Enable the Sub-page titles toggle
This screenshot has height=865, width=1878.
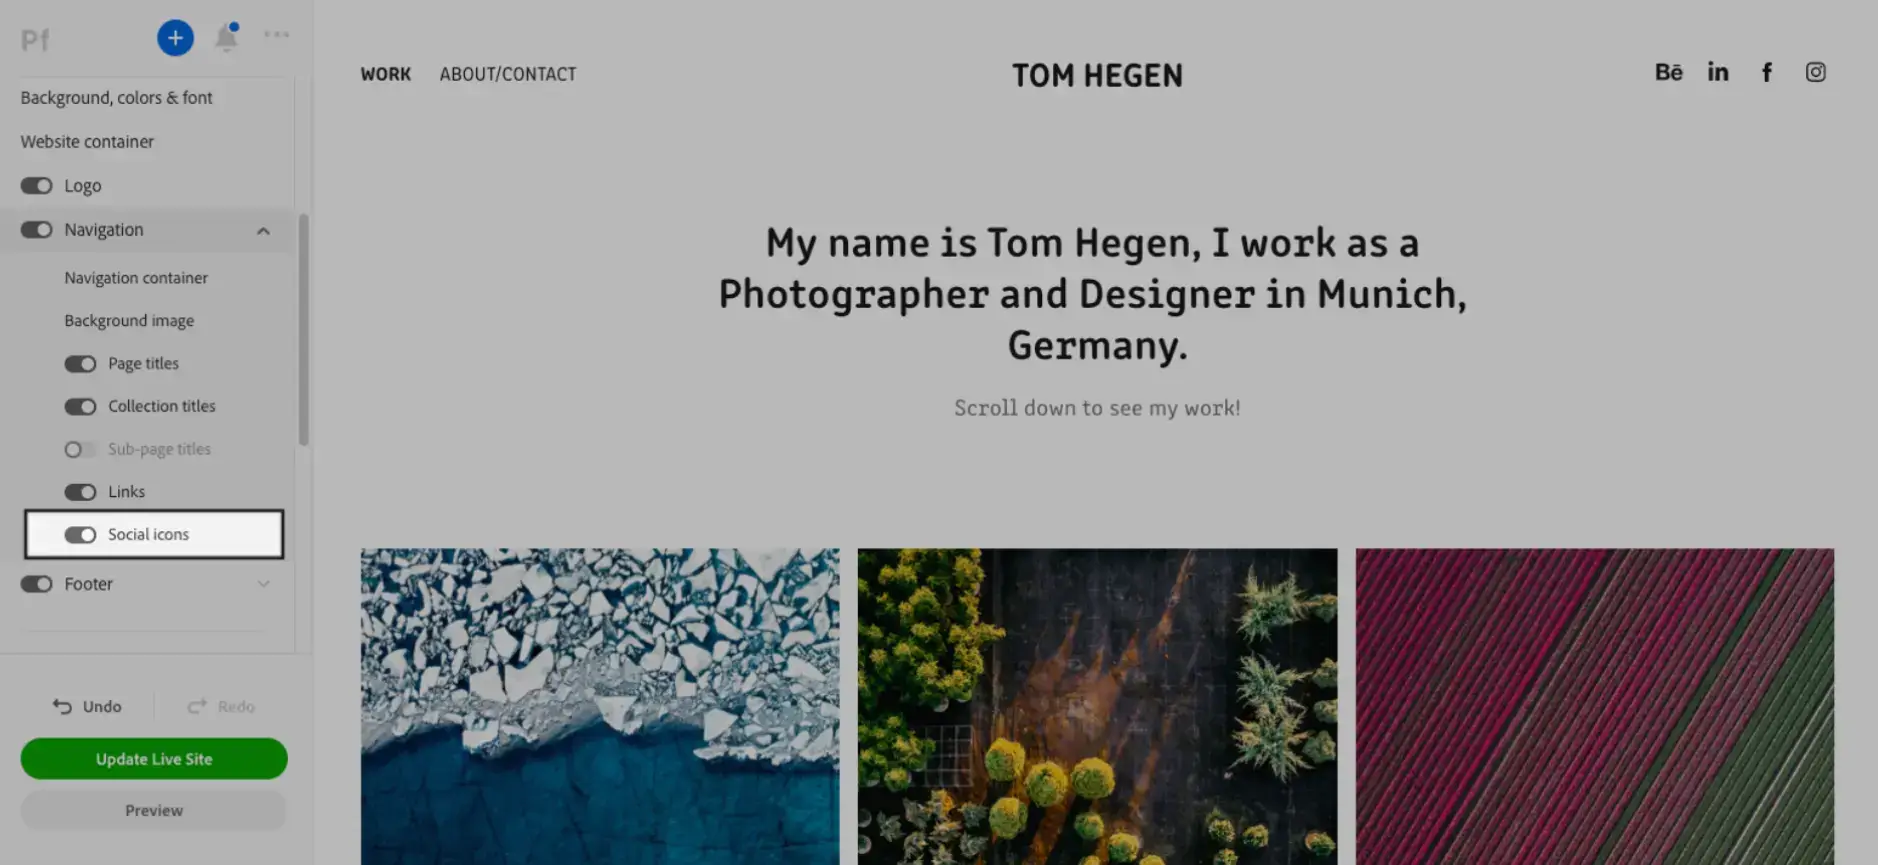pyautogui.click(x=81, y=450)
